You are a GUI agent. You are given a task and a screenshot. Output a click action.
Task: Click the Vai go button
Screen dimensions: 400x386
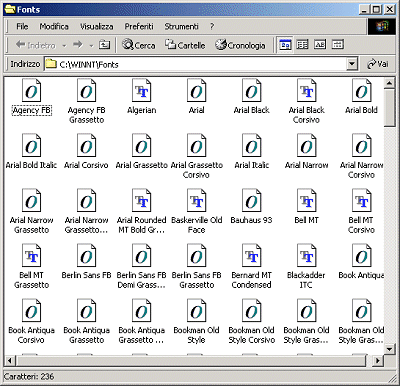[x=378, y=64]
